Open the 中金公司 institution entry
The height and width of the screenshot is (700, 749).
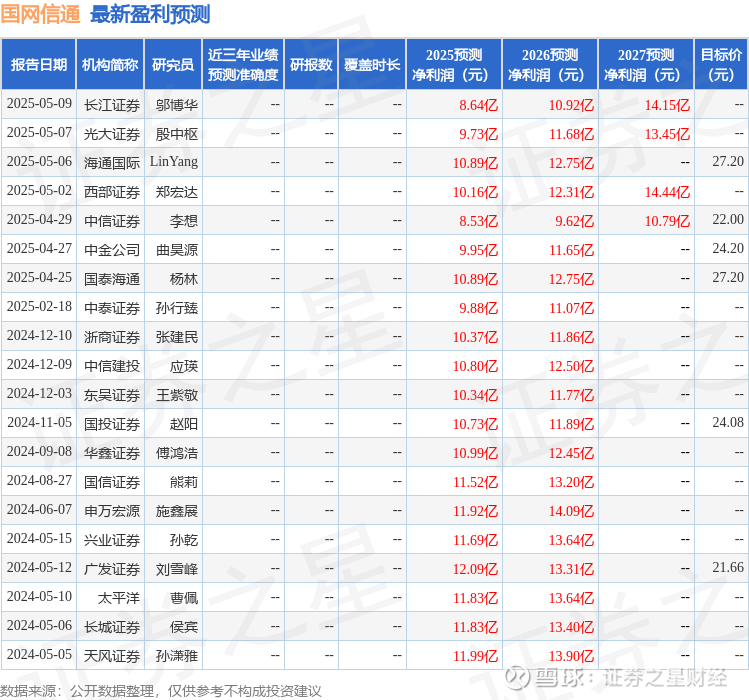coord(112,250)
